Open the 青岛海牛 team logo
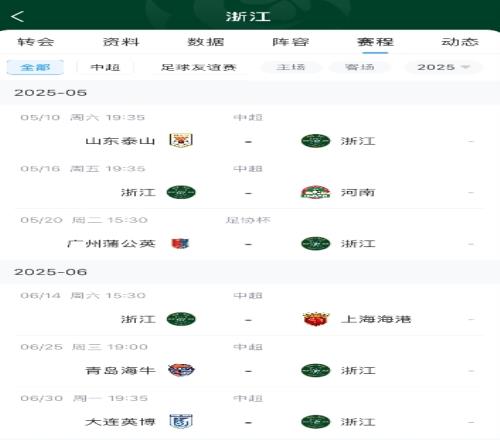The image size is (500, 440). click(181, 370)
